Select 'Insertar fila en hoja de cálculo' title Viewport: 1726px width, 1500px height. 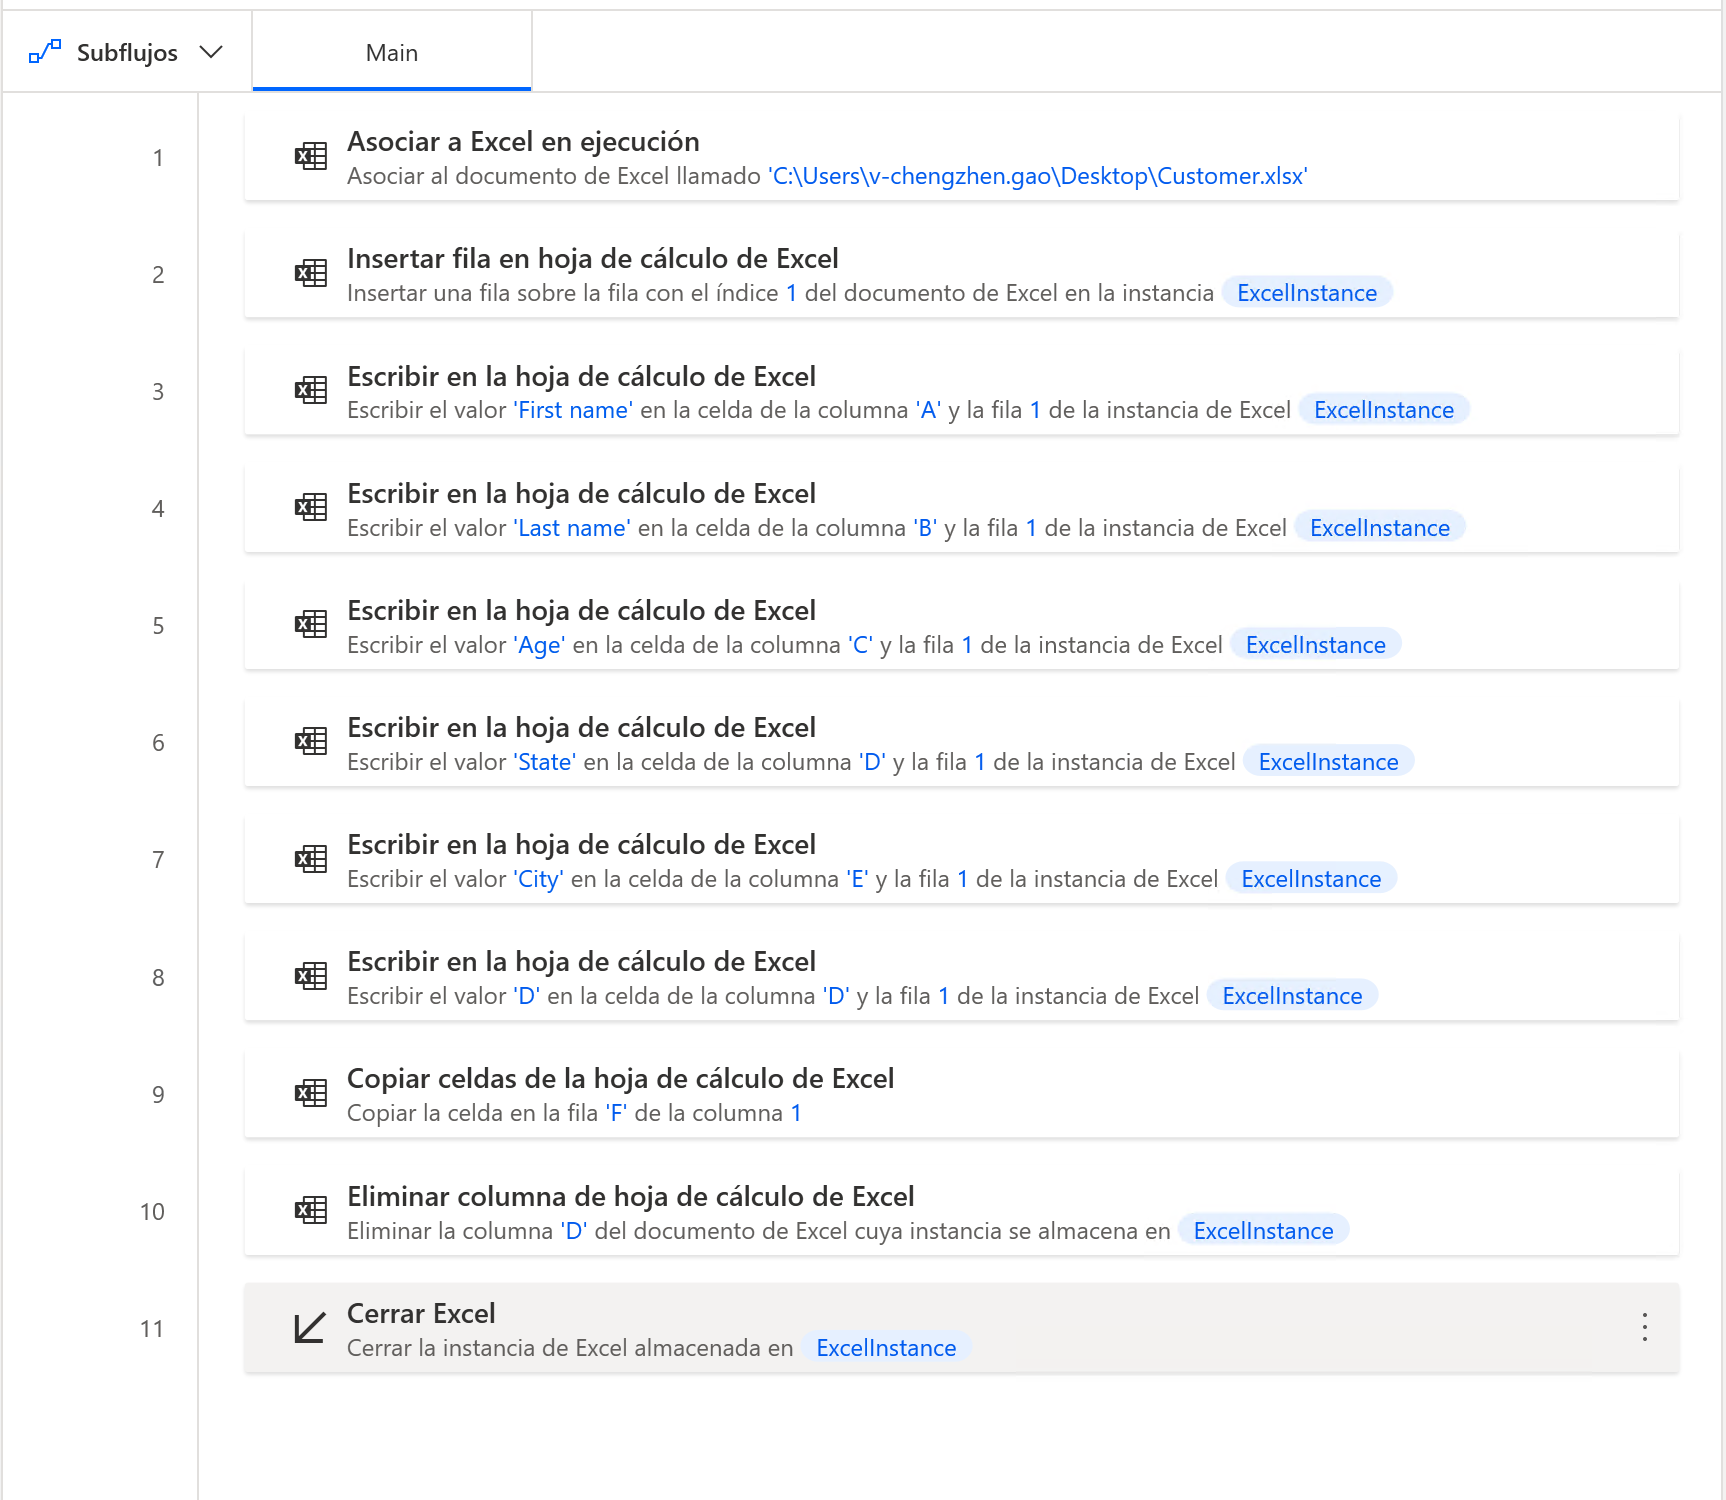tap(593, 259)
